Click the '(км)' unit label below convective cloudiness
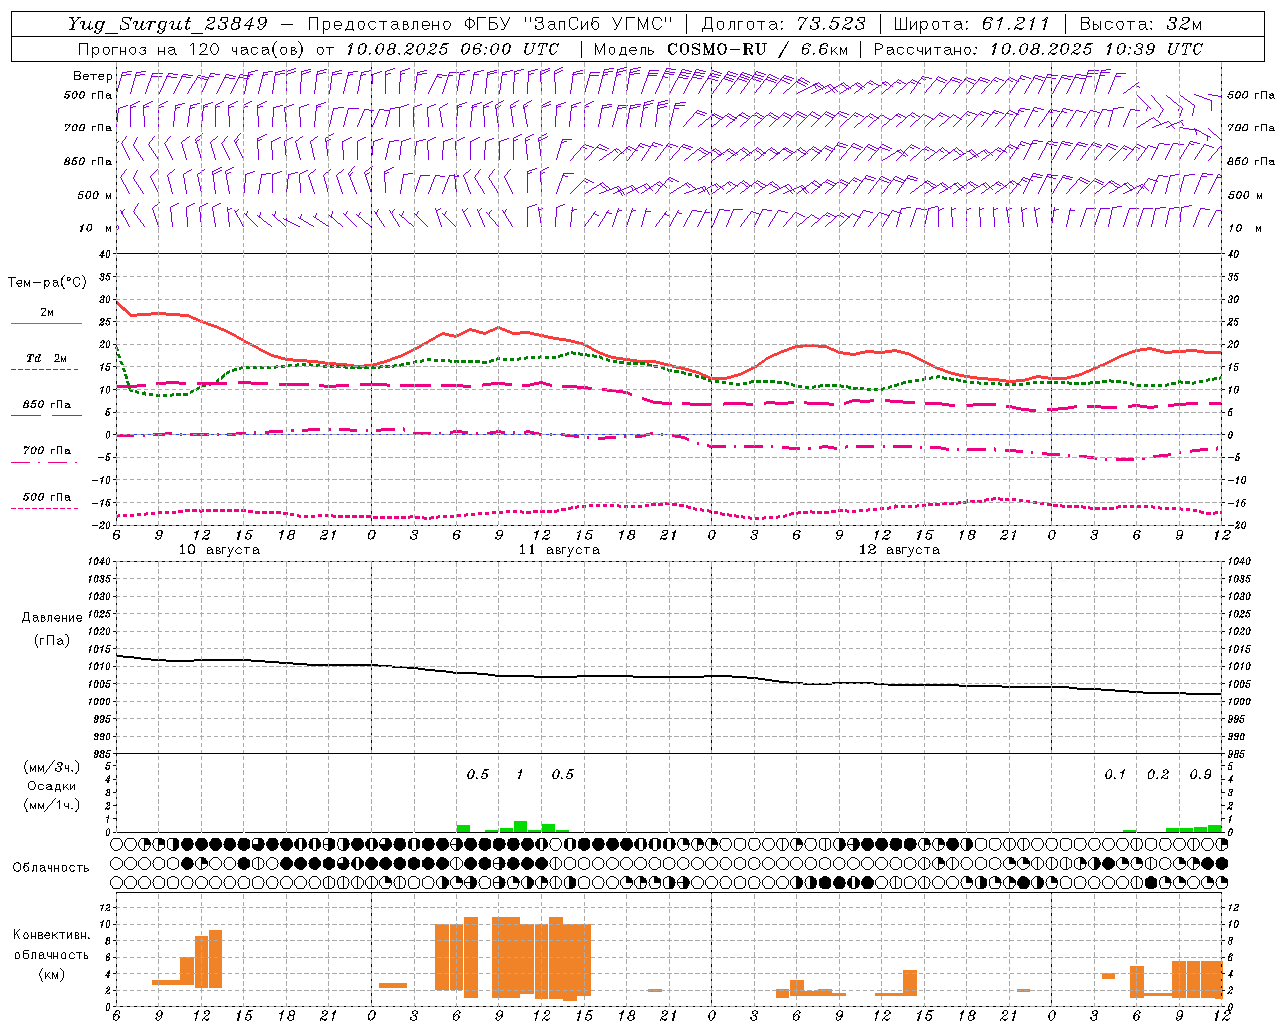The width and height of the screenshot is (1280, 1024). click(x=51, y=974)
